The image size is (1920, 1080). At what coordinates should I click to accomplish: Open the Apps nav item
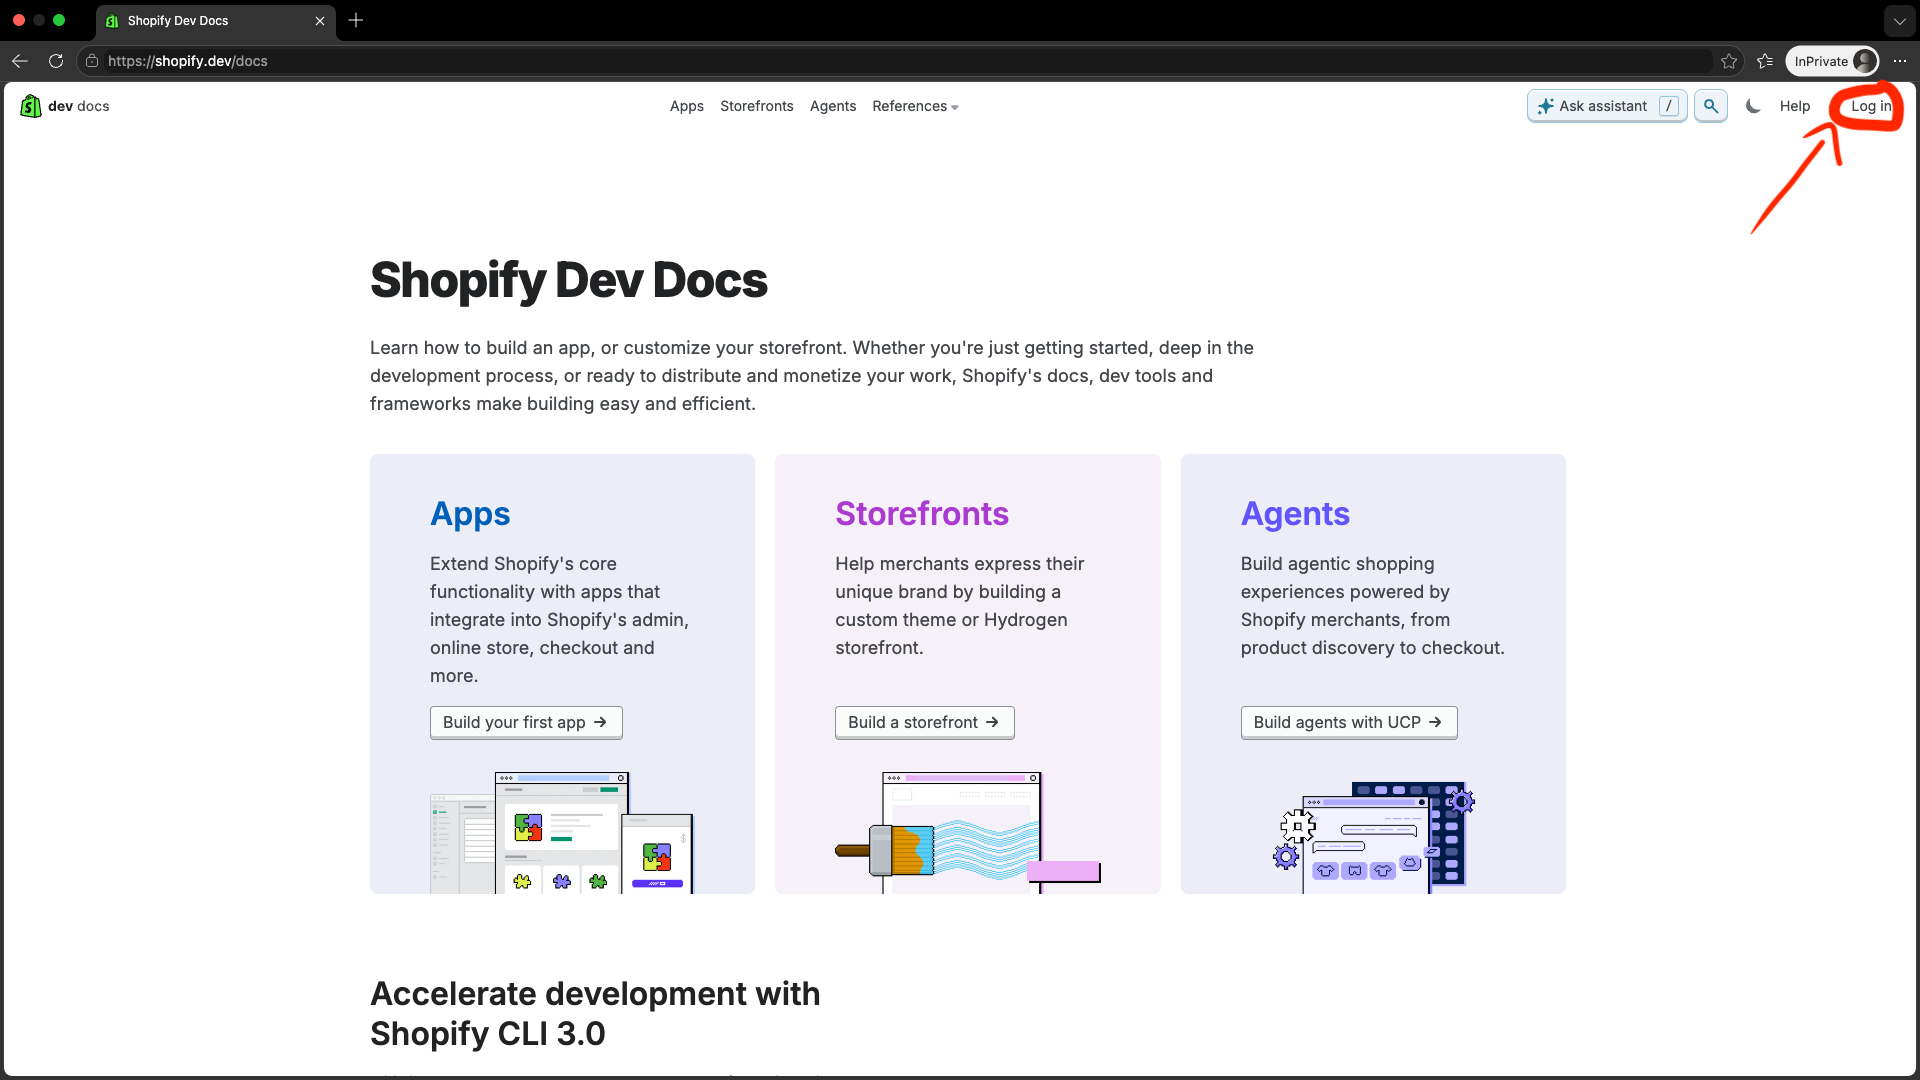(x=687, y=106)
